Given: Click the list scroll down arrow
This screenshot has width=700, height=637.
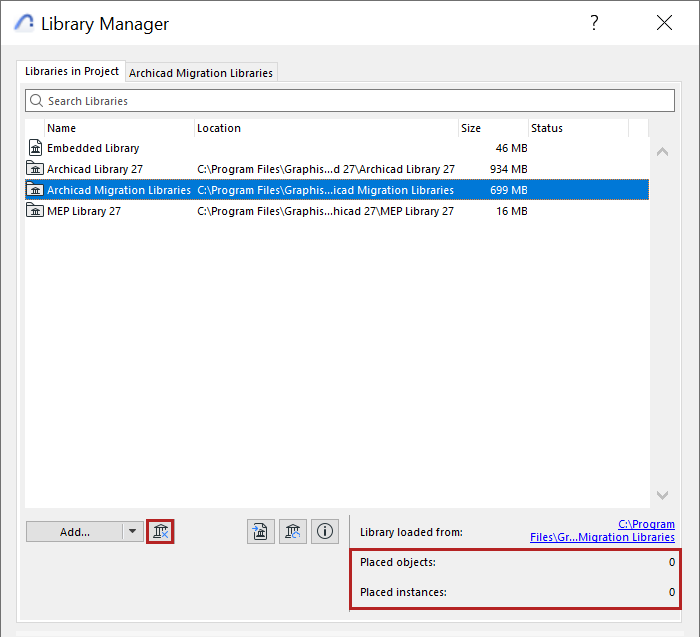Looking at the screenshot, I should [x=662, y=495].
